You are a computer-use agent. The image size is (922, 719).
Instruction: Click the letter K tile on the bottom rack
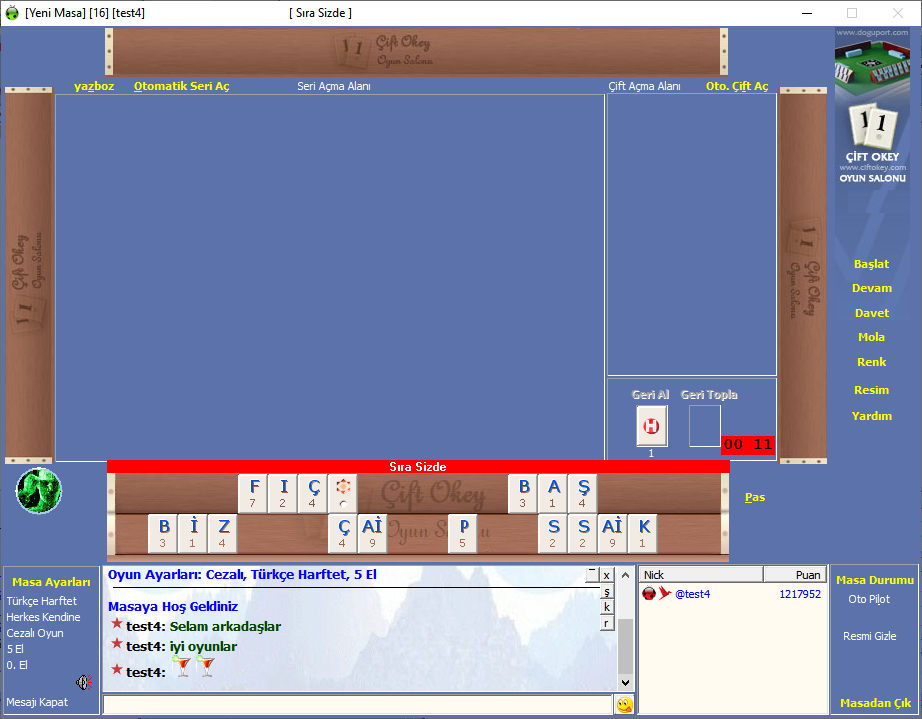click(x=642, y=533)
